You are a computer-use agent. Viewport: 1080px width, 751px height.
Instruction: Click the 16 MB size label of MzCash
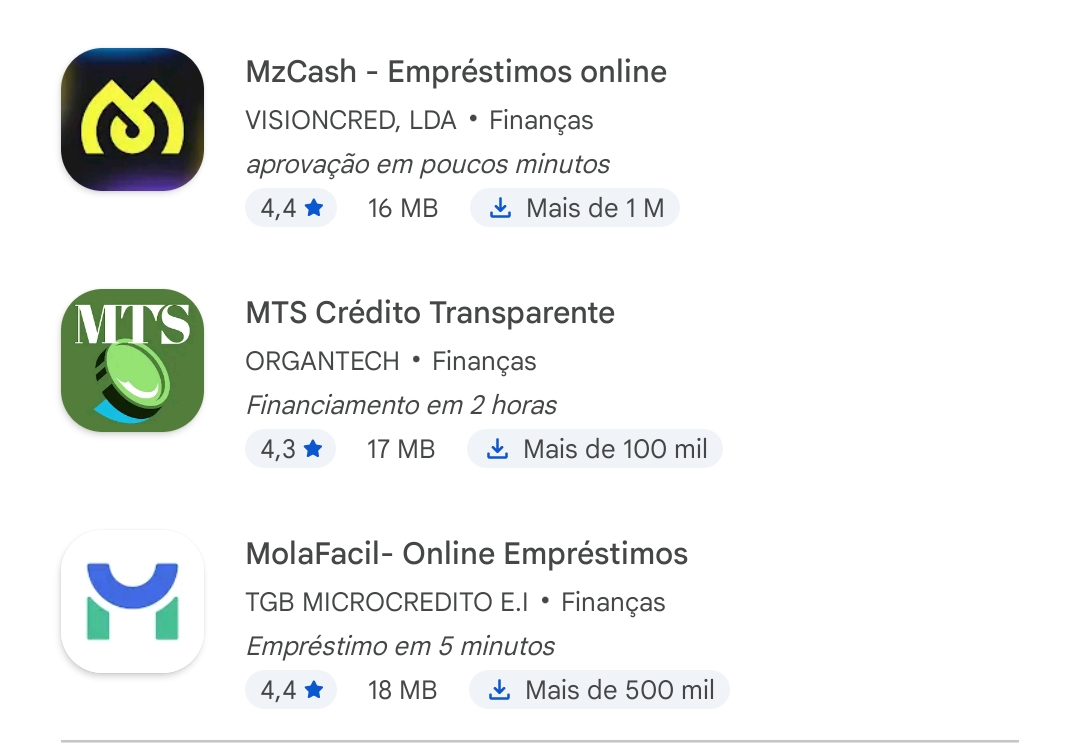pos(403,208)
